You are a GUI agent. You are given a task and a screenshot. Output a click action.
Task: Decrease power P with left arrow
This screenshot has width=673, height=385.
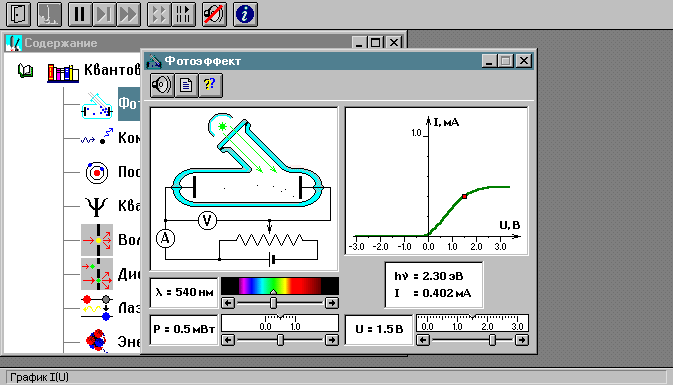[x=228, y=340]
